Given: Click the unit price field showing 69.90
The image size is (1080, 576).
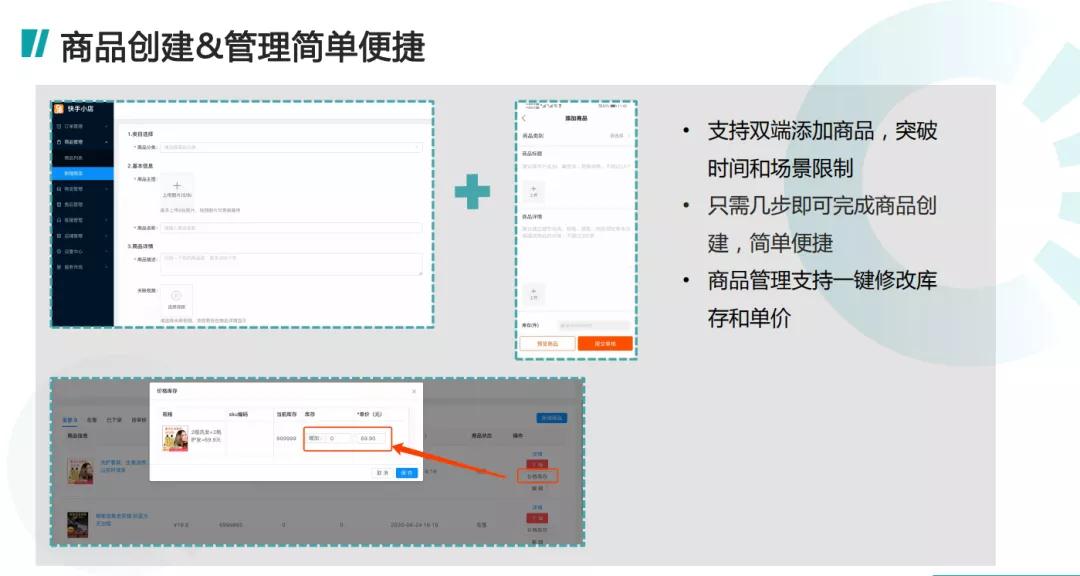Looking at the screenshot, I should 368,438.
